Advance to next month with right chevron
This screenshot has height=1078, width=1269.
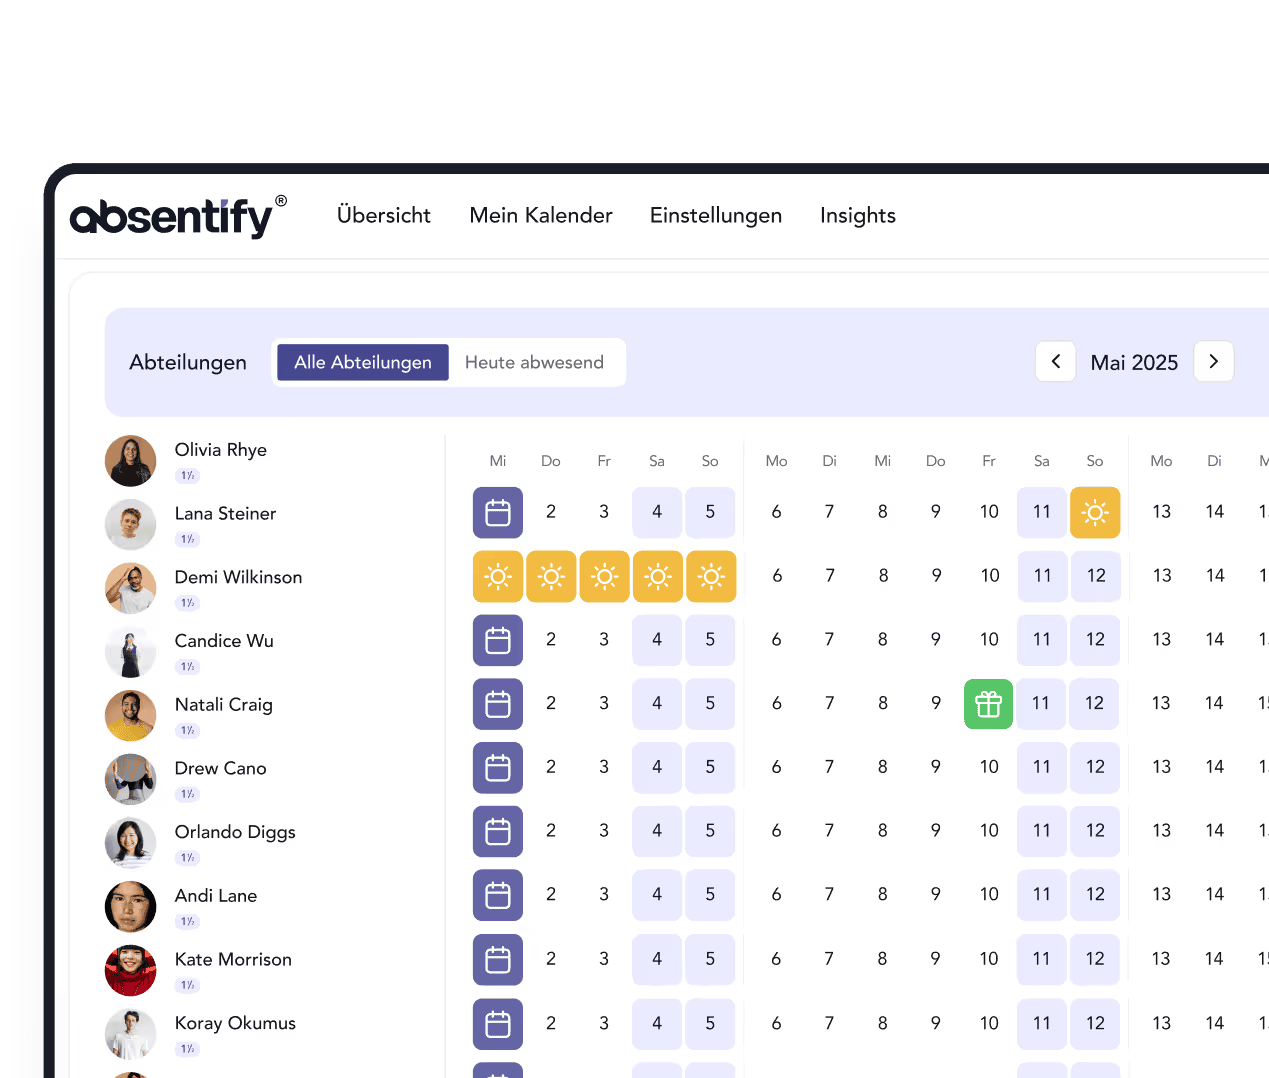[x=1213, y=361]
